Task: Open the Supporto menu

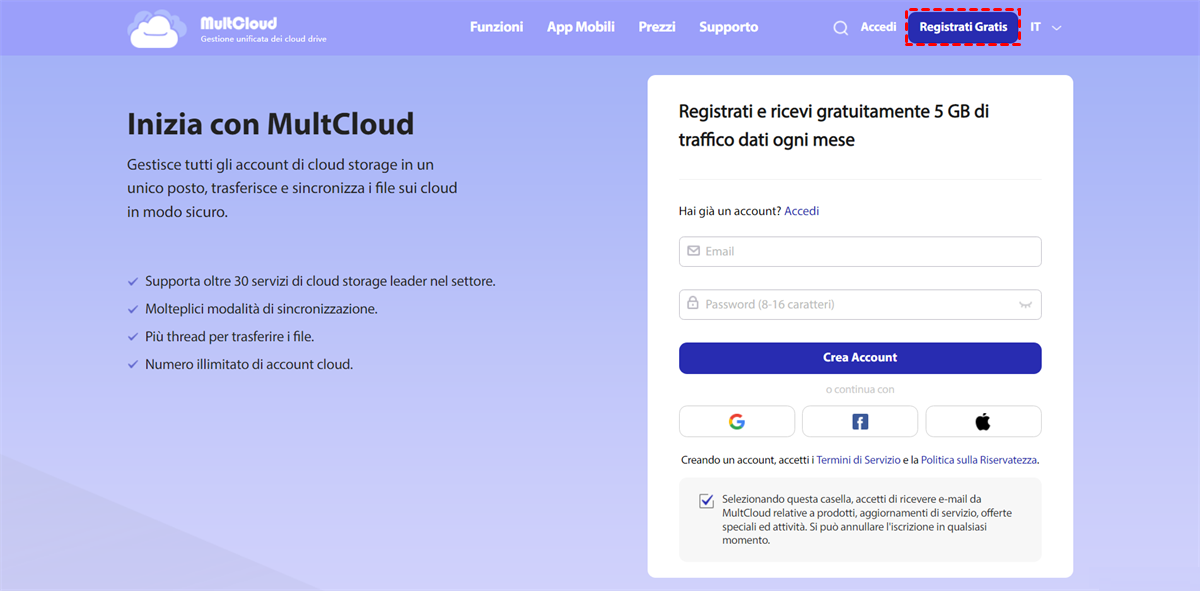Action: tap(728, 27)
